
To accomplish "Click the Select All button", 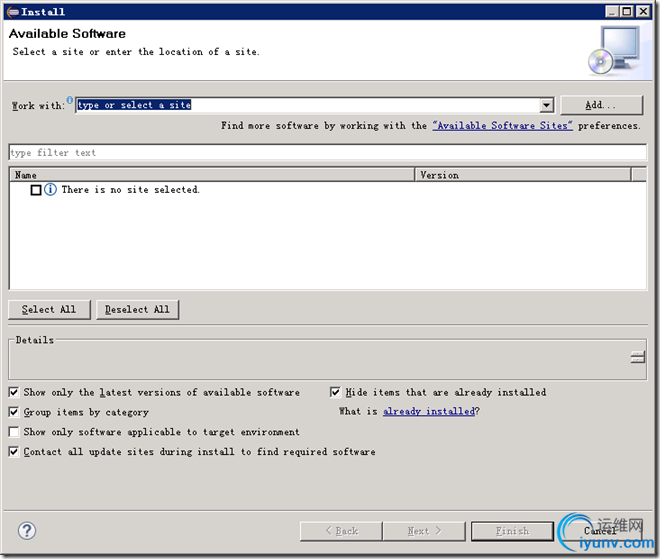I will tap(49, 309).
